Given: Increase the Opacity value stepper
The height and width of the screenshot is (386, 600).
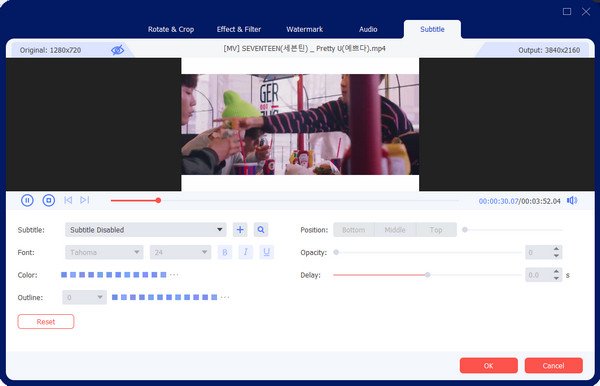Looking at the screenshot, I should tap(556, 249).
